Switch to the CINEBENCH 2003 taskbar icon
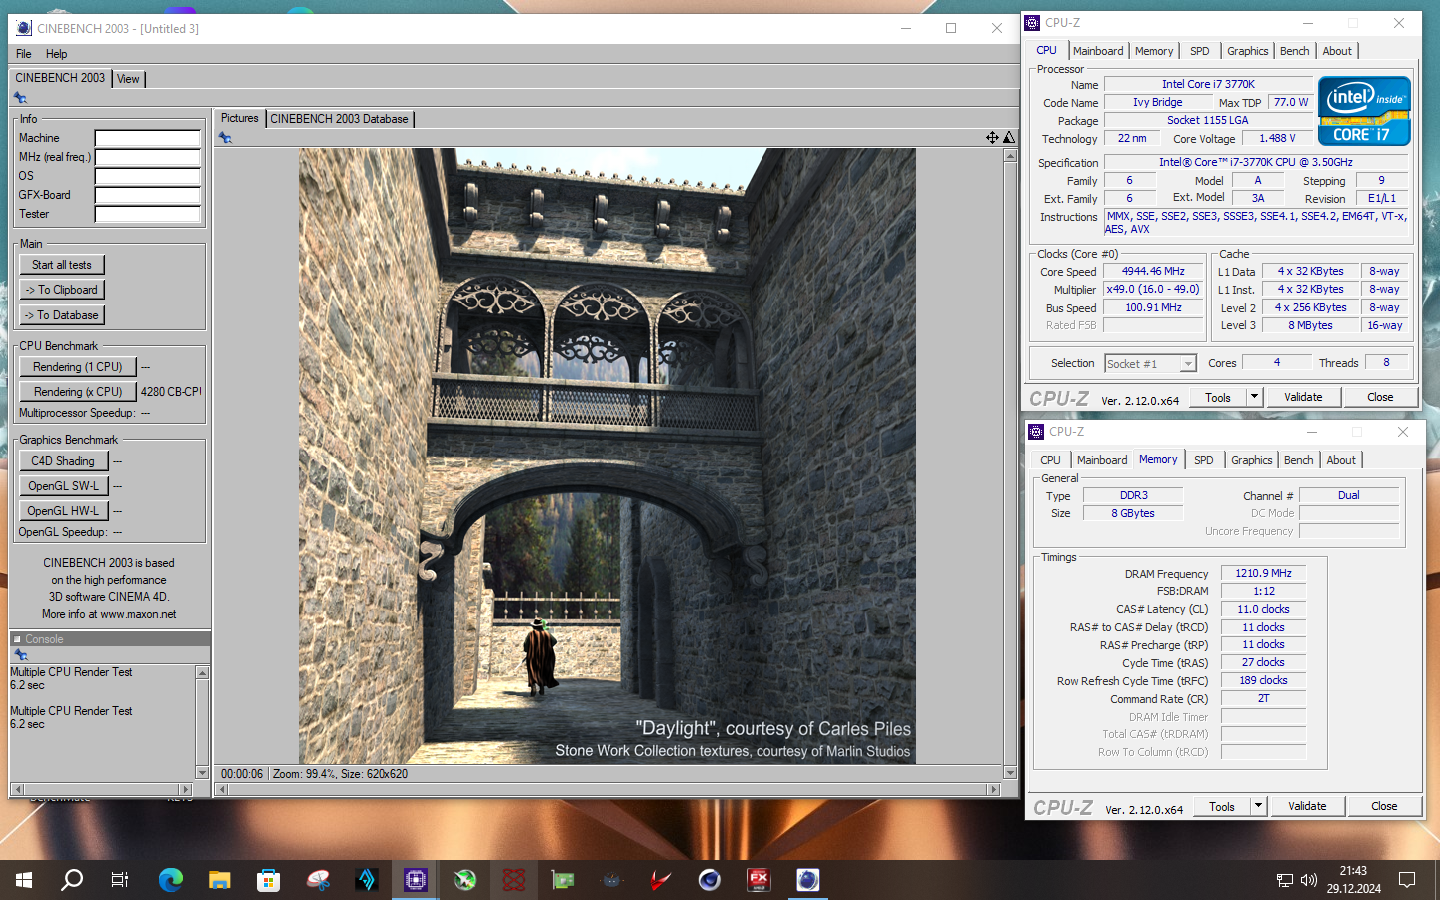This screenshot has width=1440, height=900. coord(808,880)
